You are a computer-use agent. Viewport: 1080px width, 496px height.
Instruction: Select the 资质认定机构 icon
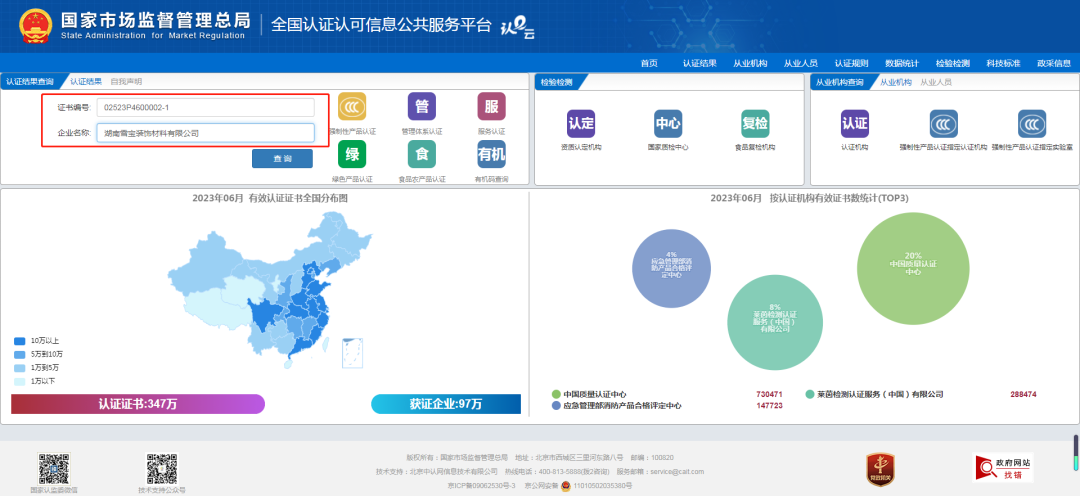pos(581,124)
